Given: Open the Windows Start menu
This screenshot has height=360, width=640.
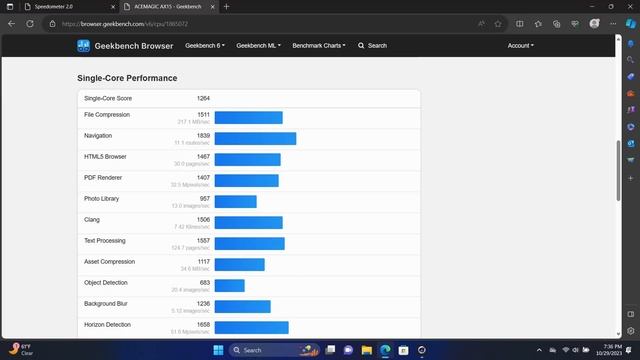Looking at the screenshot, I should [218, 350].
